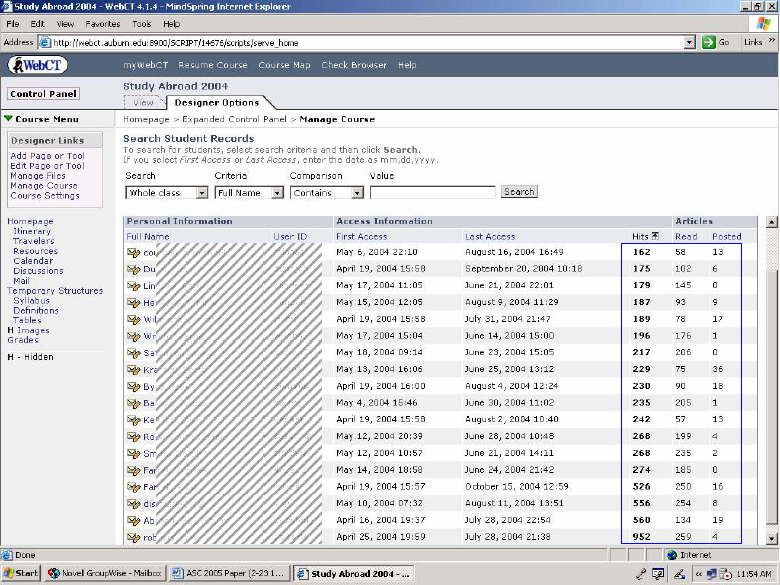The image size is (780, 585).
Task: Open the Course Map link
Action: pyautogui.click(x=284, y=65)
